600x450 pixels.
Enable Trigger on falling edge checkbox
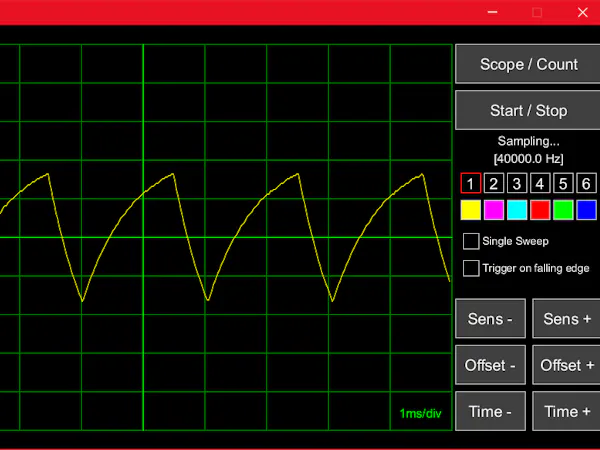471,268
